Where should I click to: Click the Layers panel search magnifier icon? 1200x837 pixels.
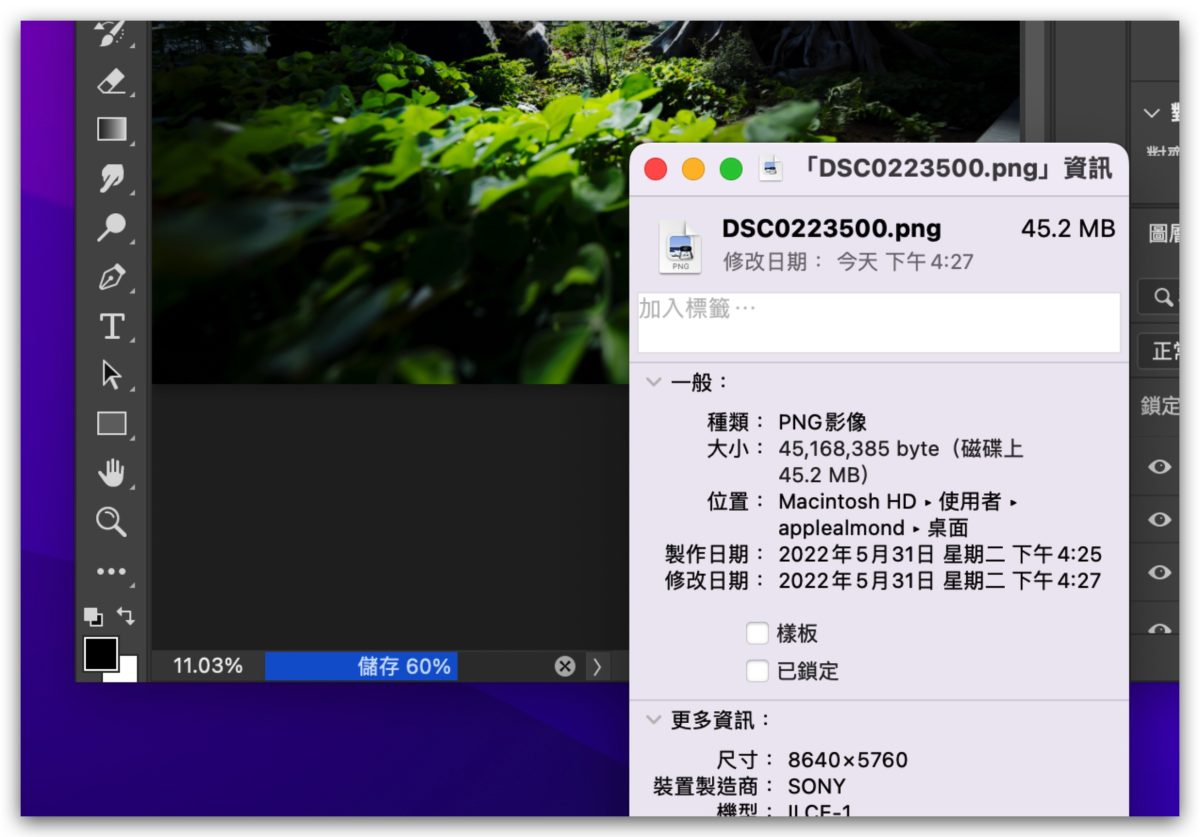click(1163, 297)
